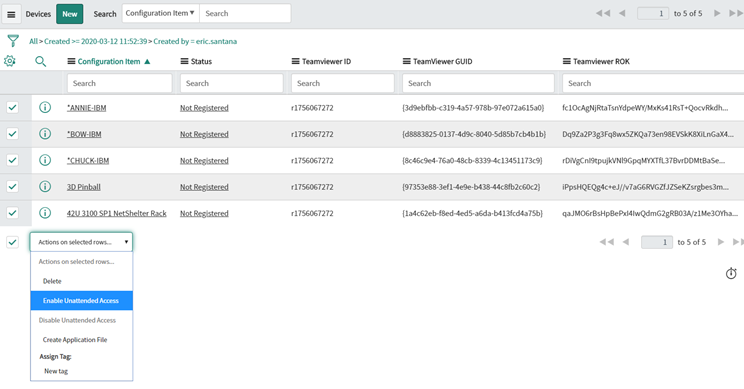Open the Configuration Item search field dropdown
Image resolution: width=744 pixels, height=389 pixels.
click(160, 13)
